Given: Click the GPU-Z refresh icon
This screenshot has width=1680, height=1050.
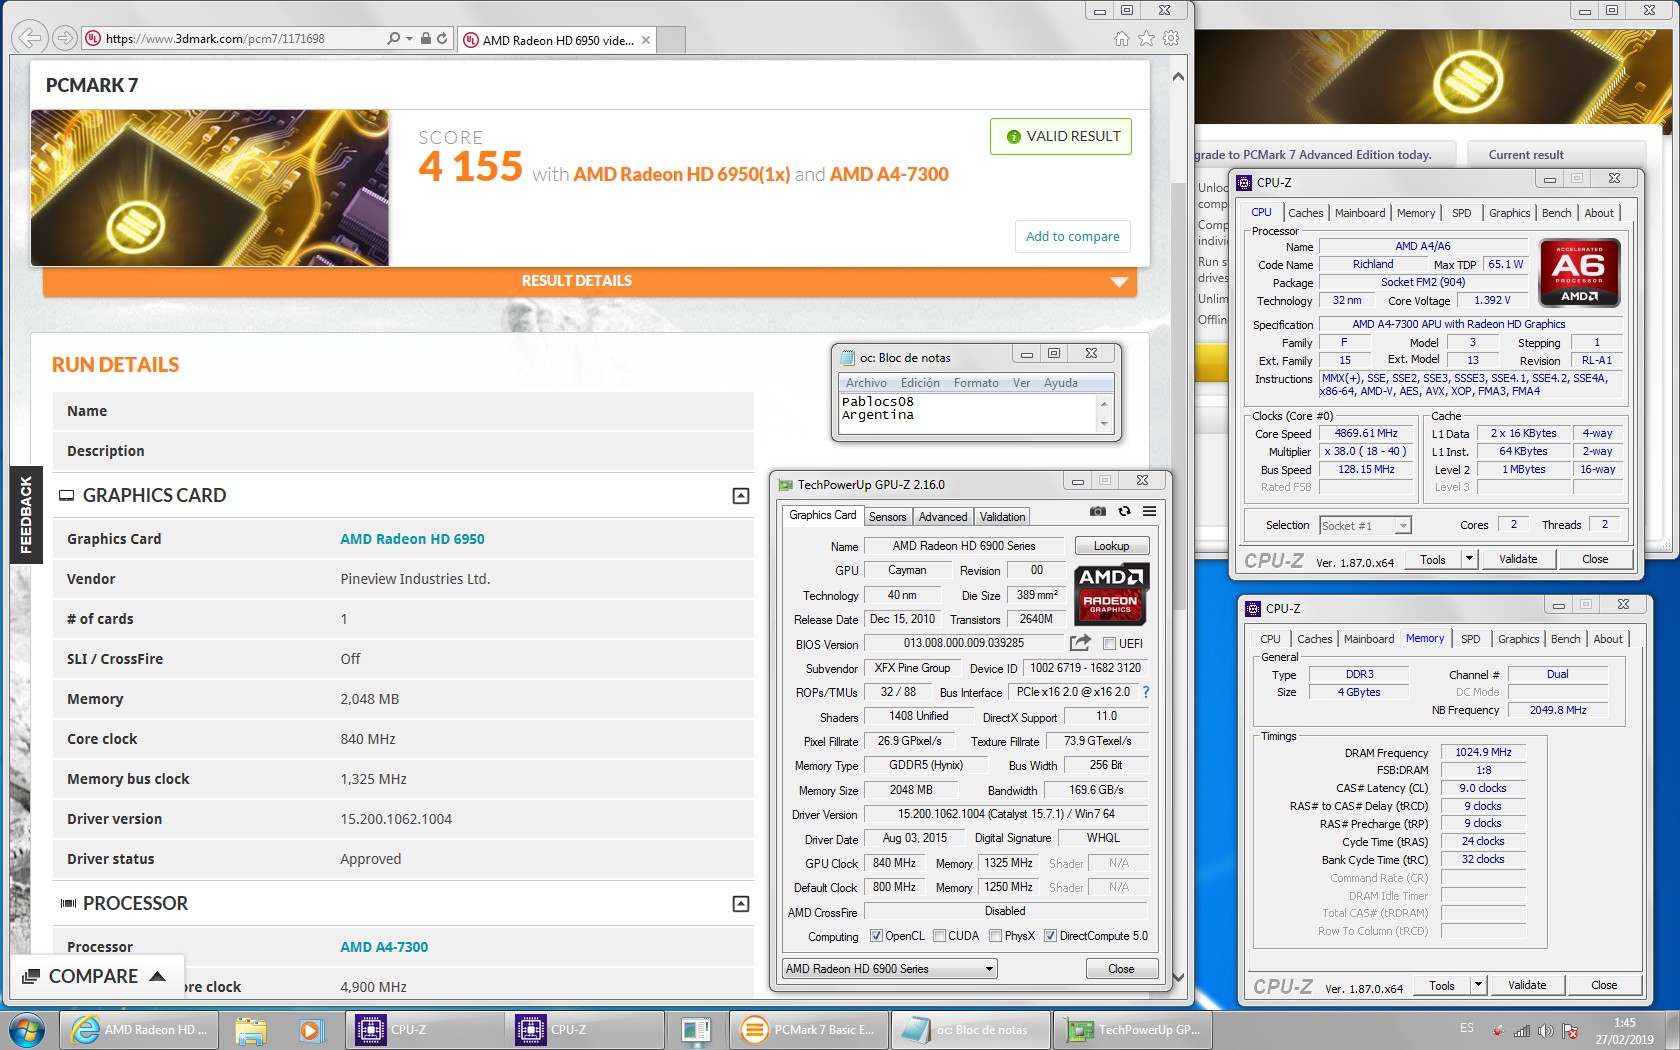Looking at the screenshot, I should (1124, 511).
